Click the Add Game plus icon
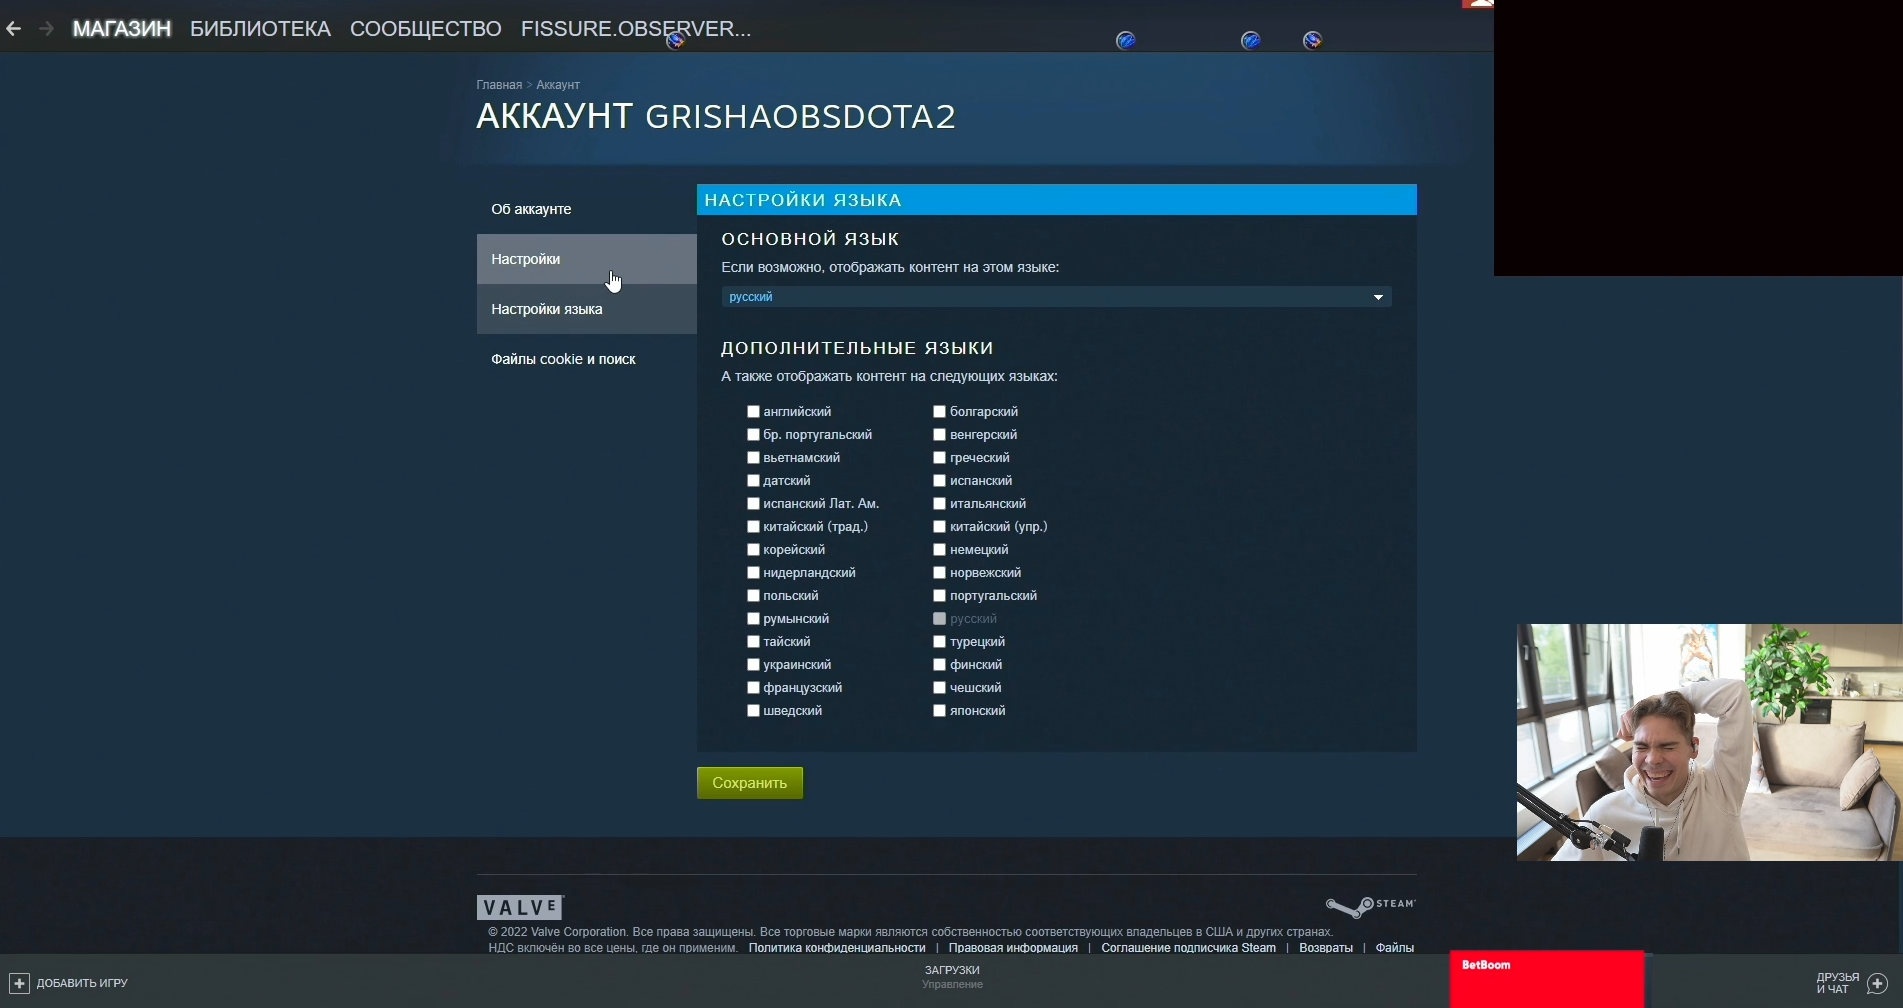 (19, 983)
